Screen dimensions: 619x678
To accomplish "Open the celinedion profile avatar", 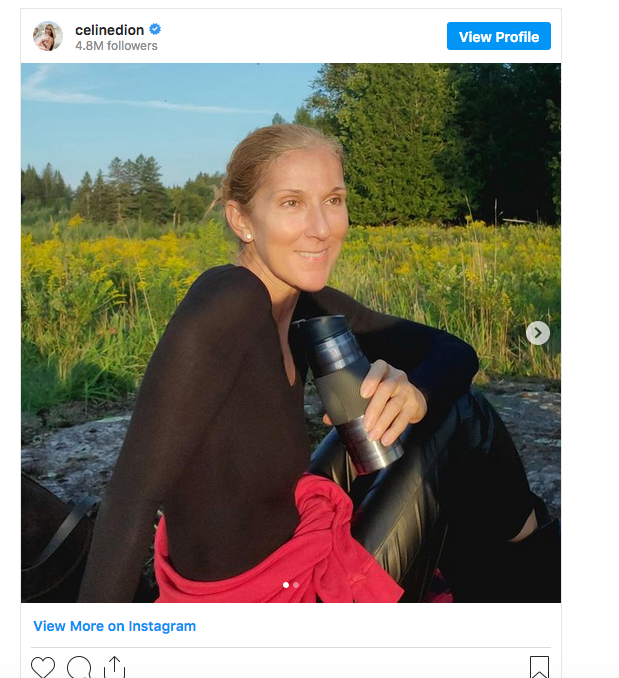I will click(48, 36).
